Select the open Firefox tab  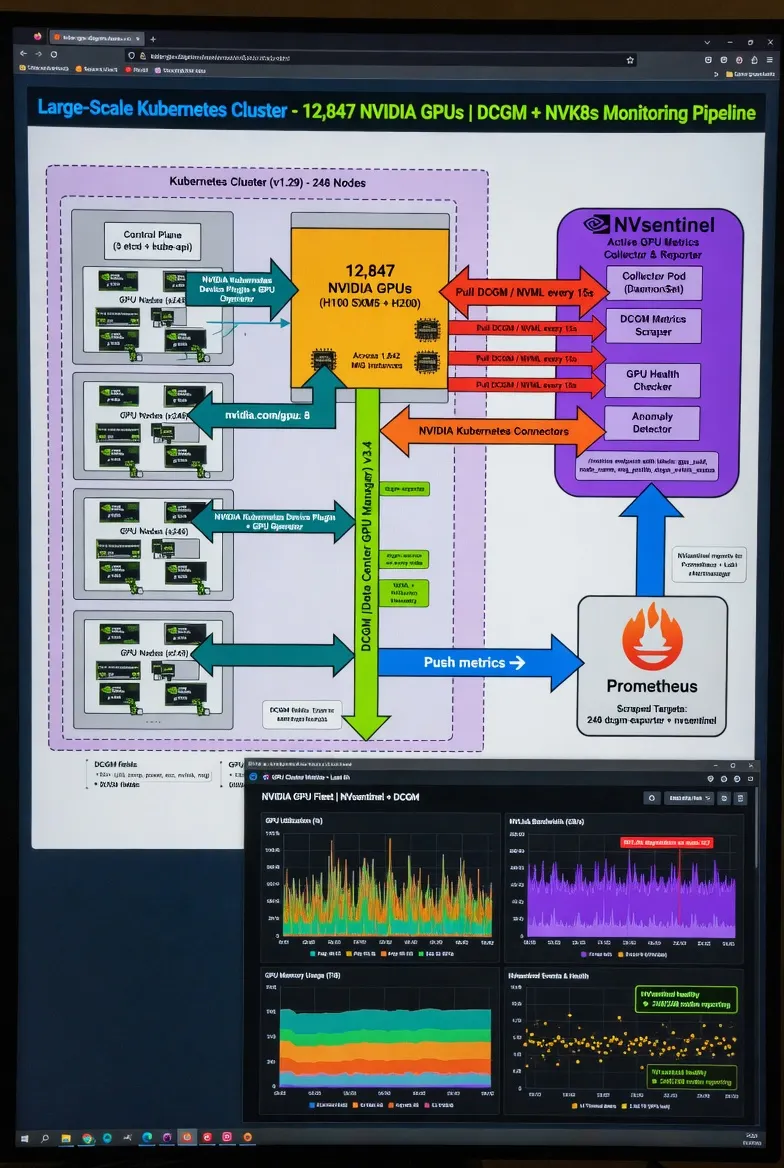(x=97, y=37)
